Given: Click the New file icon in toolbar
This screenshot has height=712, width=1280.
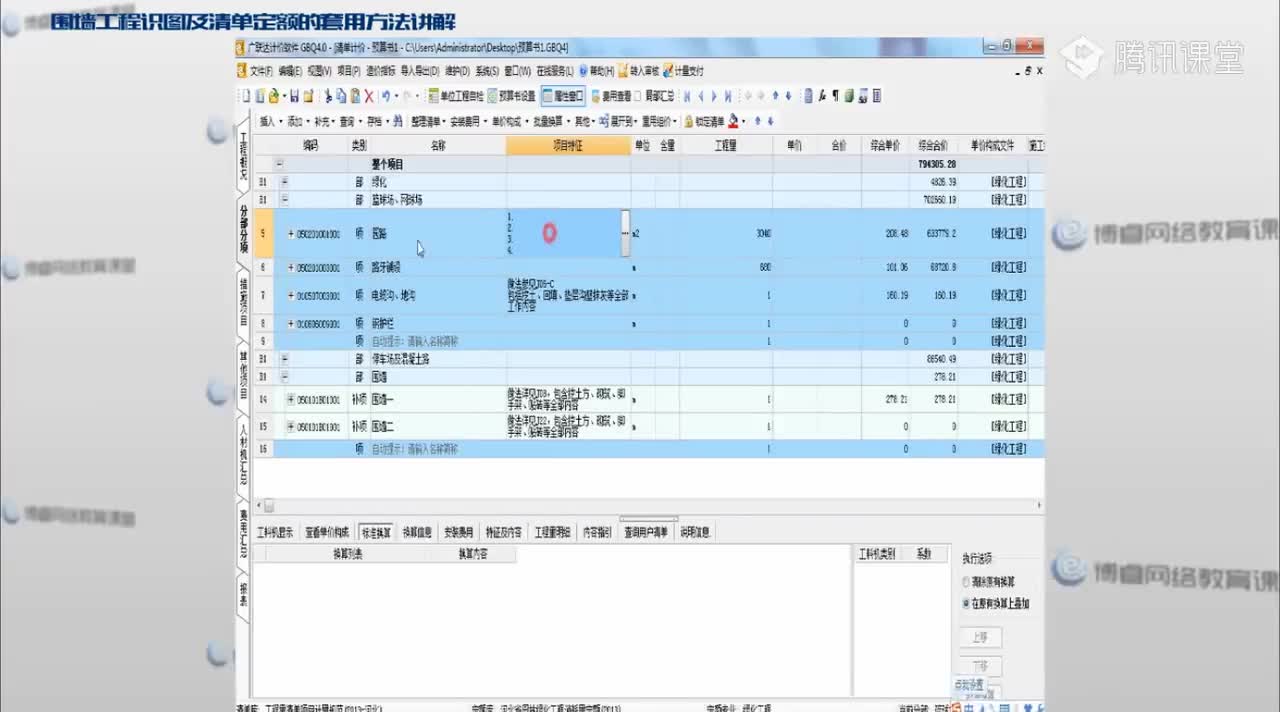Looking at the screenshot, I should [x=247, y=96].
